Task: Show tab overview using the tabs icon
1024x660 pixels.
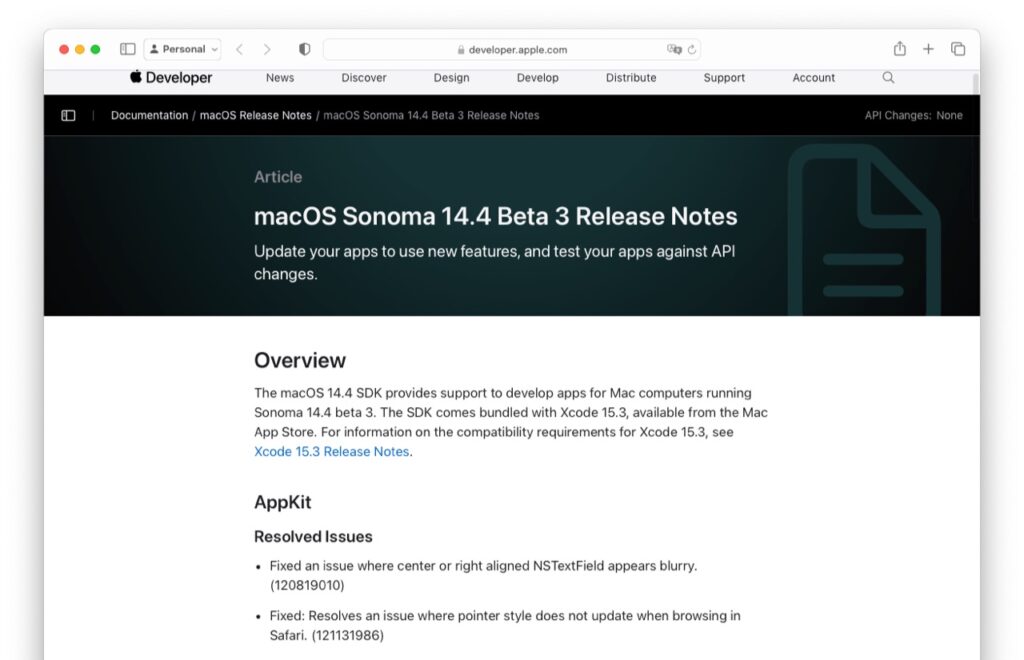Action: coord(957,48)
